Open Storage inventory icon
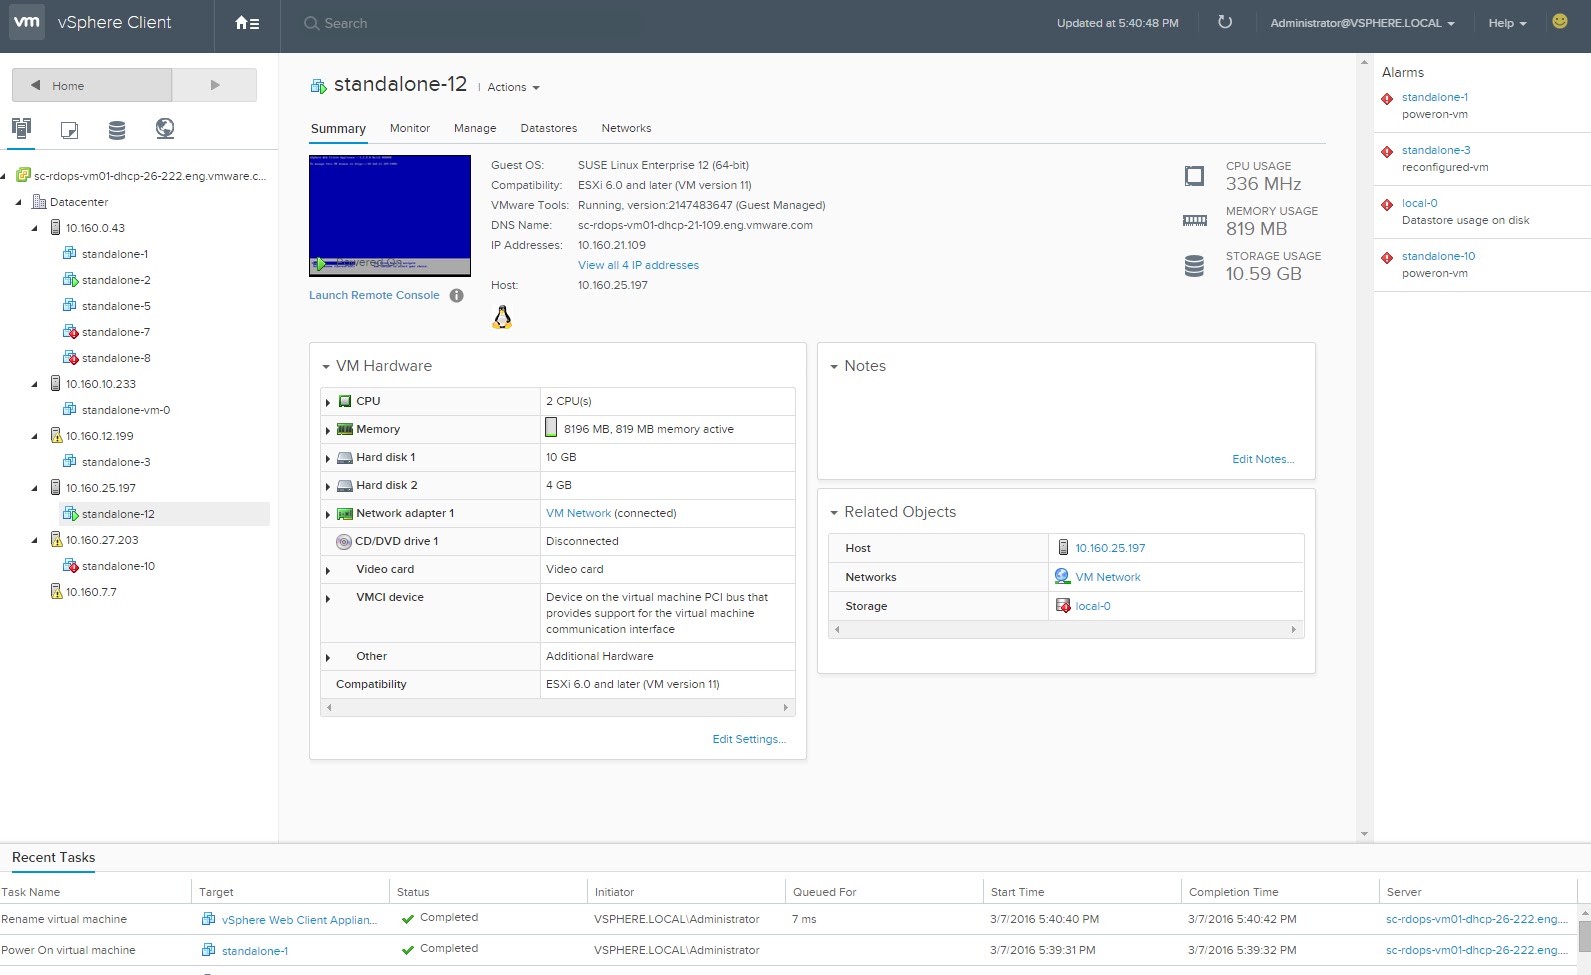This screenshot has width=1591, height=975. point(117,129)
